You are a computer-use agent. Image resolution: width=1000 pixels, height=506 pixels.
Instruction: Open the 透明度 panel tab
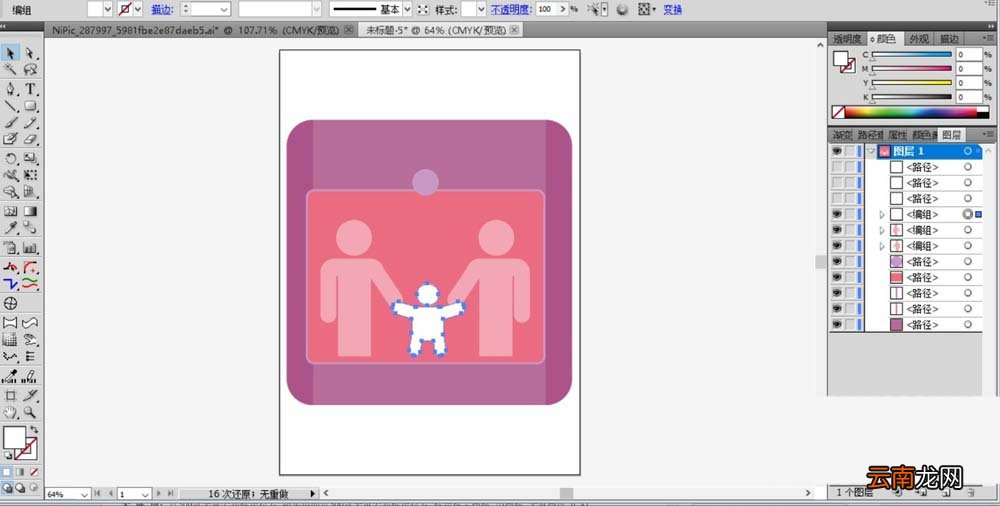[x=847, y=39]
